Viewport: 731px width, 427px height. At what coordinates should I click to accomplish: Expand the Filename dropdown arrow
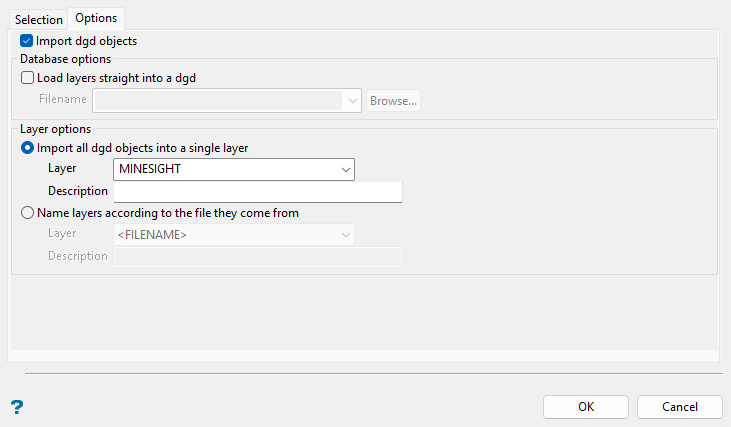click(x=353, y=100)
